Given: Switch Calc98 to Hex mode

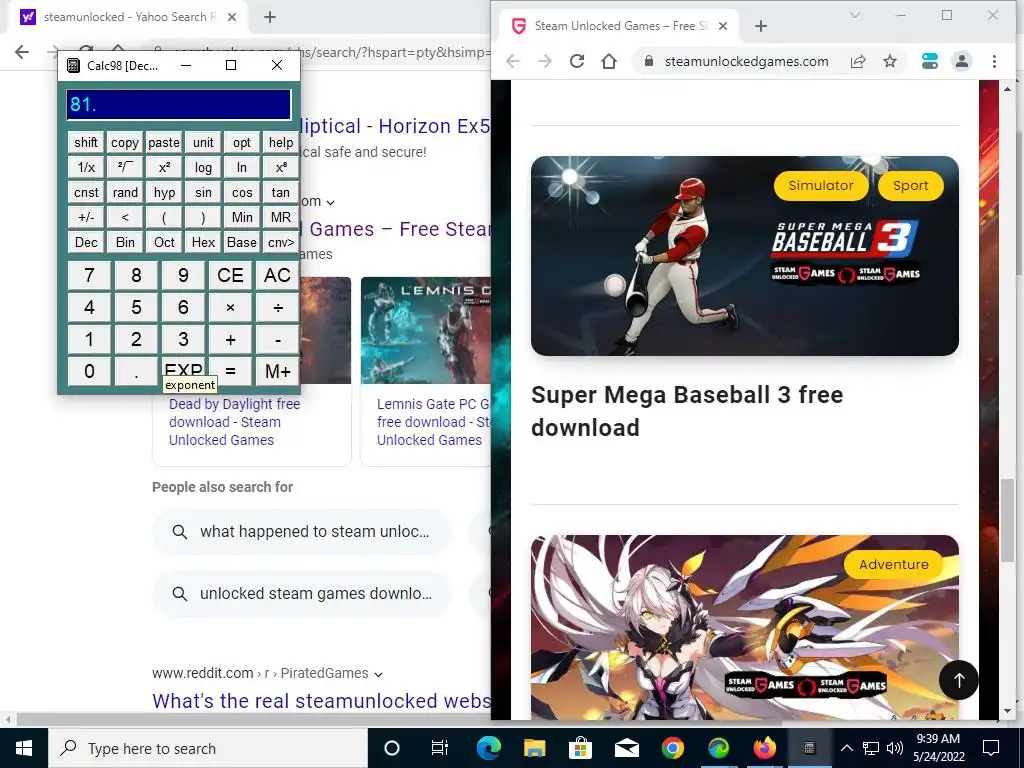Looking at the screenshot, I should point(203,242).
